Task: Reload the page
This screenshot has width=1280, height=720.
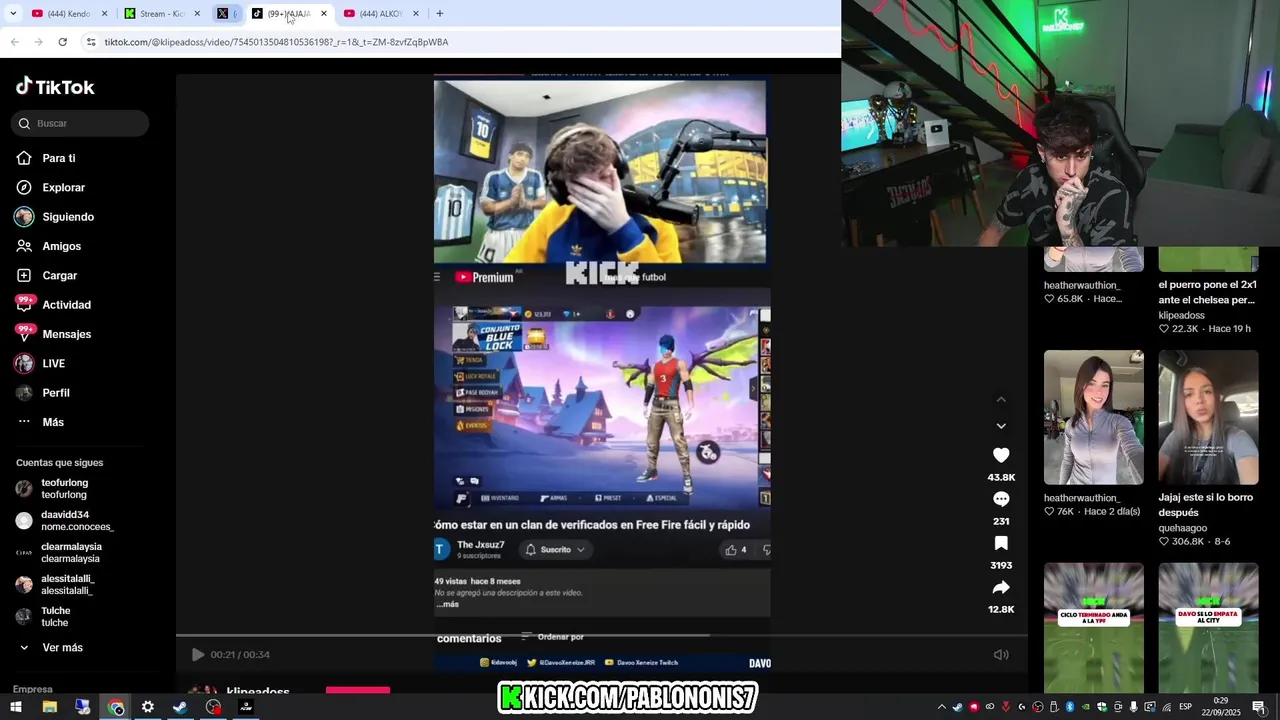Action: pyautogui.click(x=62, y=42)
